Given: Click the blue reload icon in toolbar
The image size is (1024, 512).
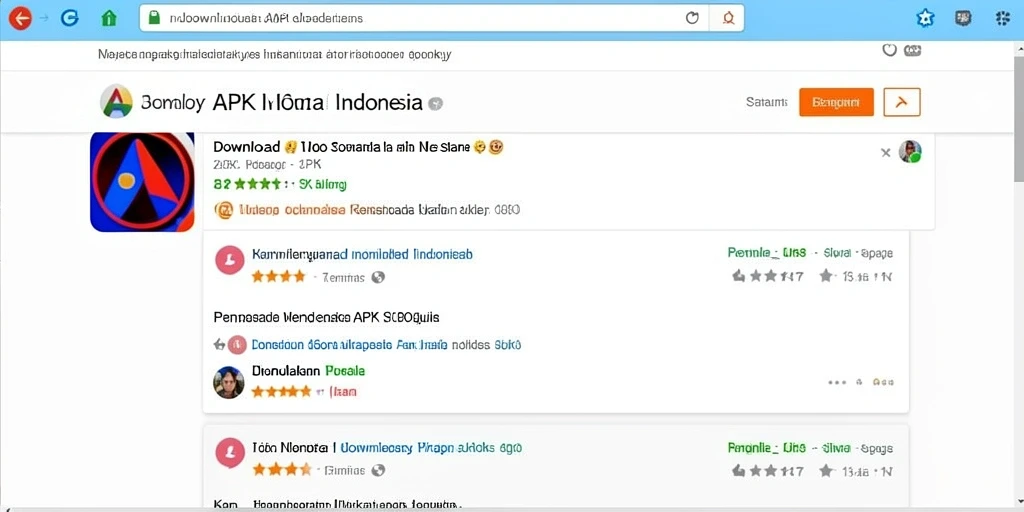Looking at the screenshot, I should point(70,18).
